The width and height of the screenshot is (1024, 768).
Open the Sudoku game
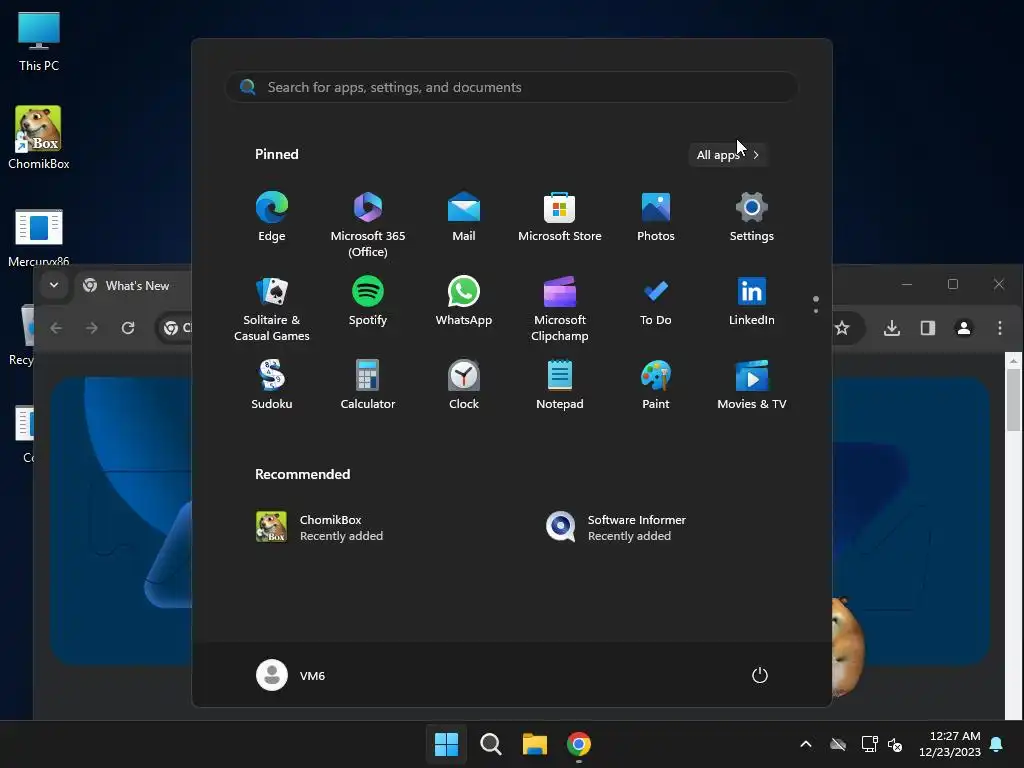click(272, 385)
